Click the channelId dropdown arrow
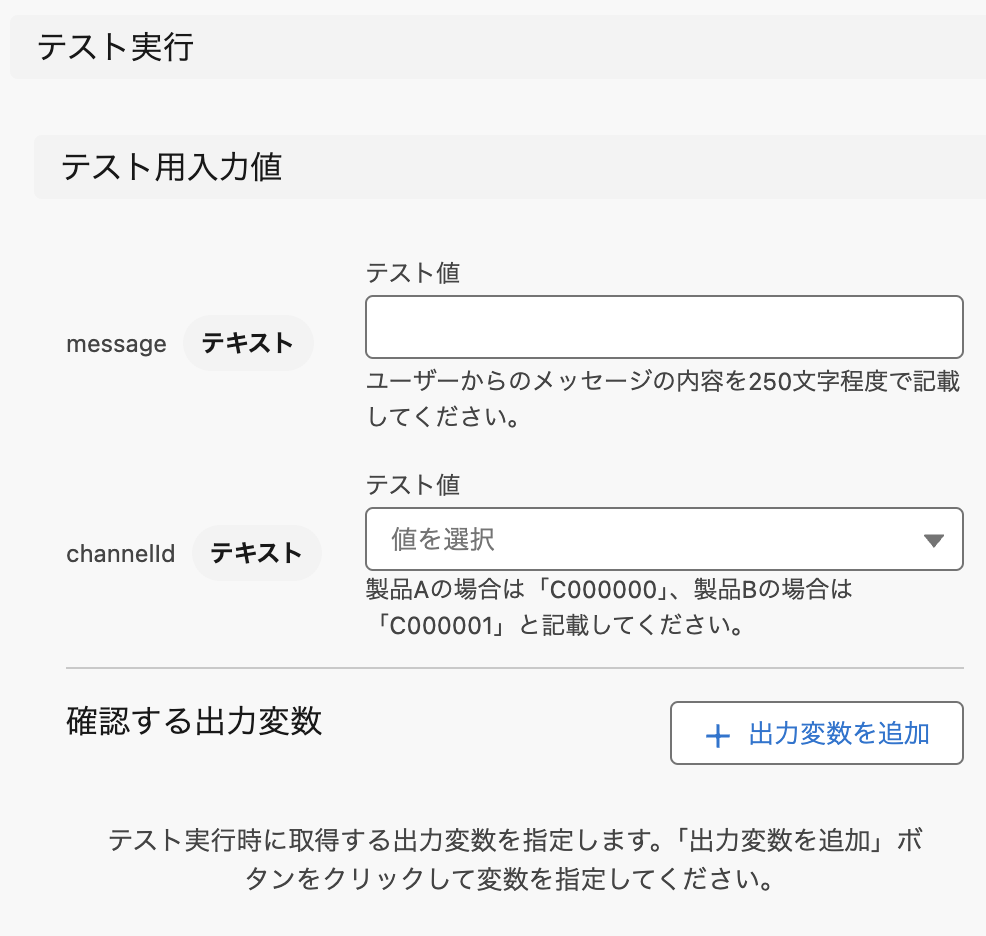The height and width of the screenshot is (936, 986). (934, 541)
